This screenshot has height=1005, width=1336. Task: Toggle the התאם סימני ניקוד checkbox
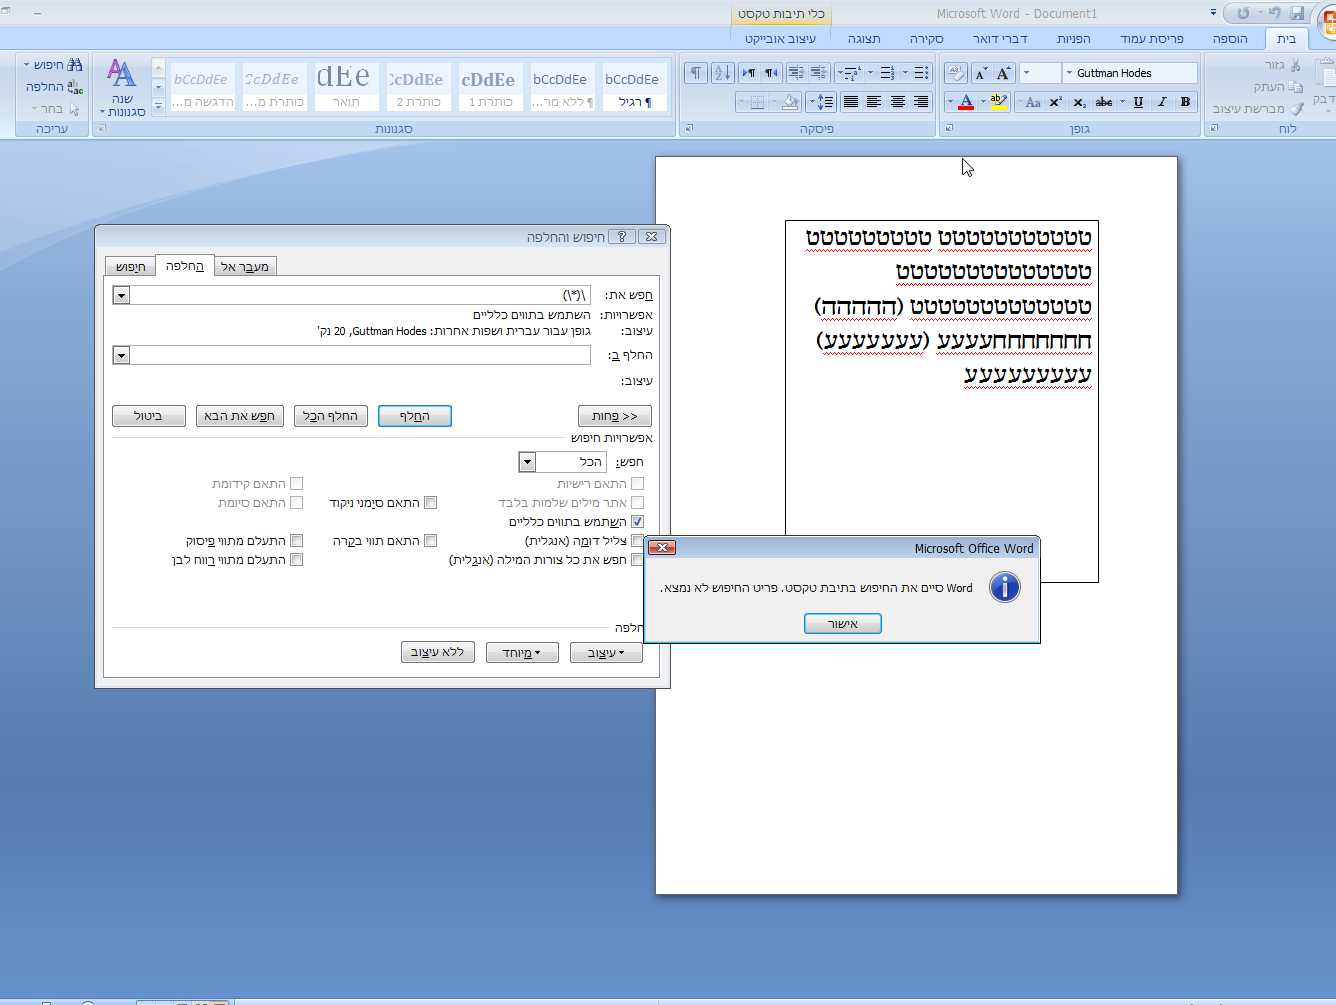tap(430, 503)
